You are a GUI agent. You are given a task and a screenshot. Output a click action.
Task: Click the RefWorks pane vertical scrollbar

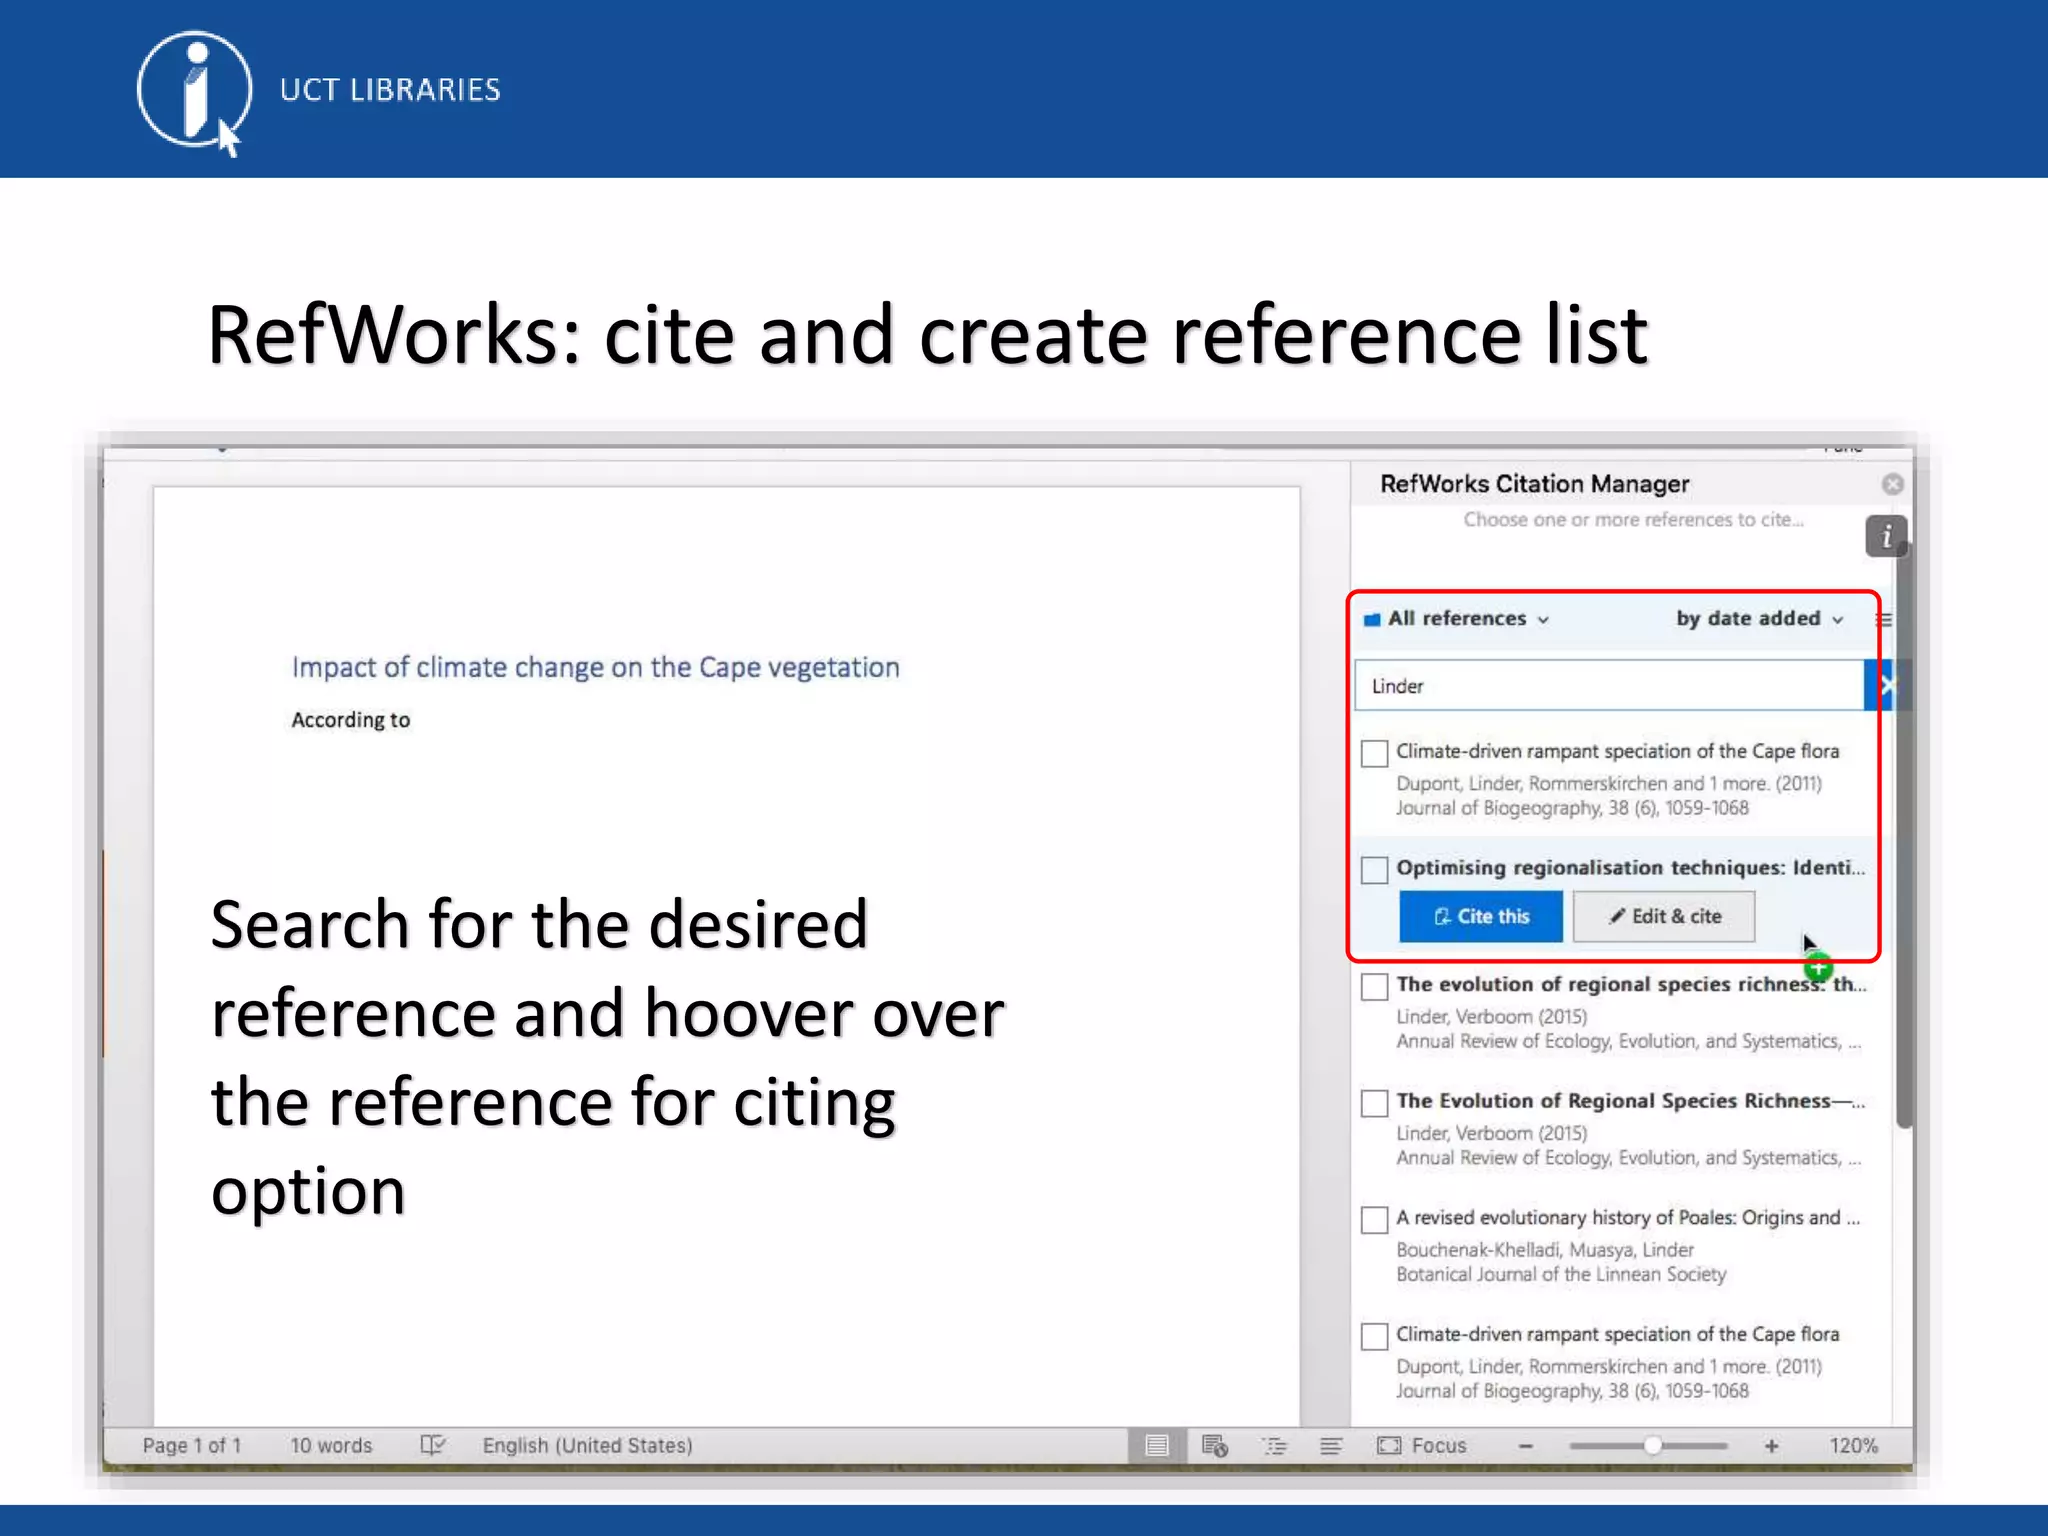pos(1904,836)
